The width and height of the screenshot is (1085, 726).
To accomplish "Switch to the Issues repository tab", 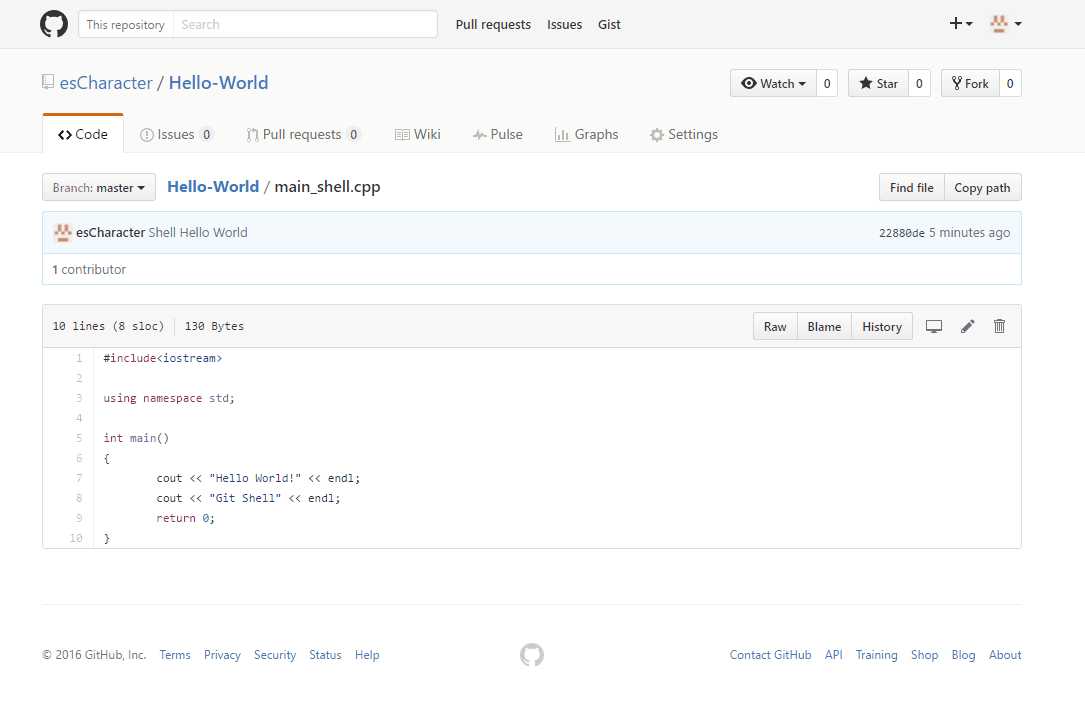I will click(176, 134).
